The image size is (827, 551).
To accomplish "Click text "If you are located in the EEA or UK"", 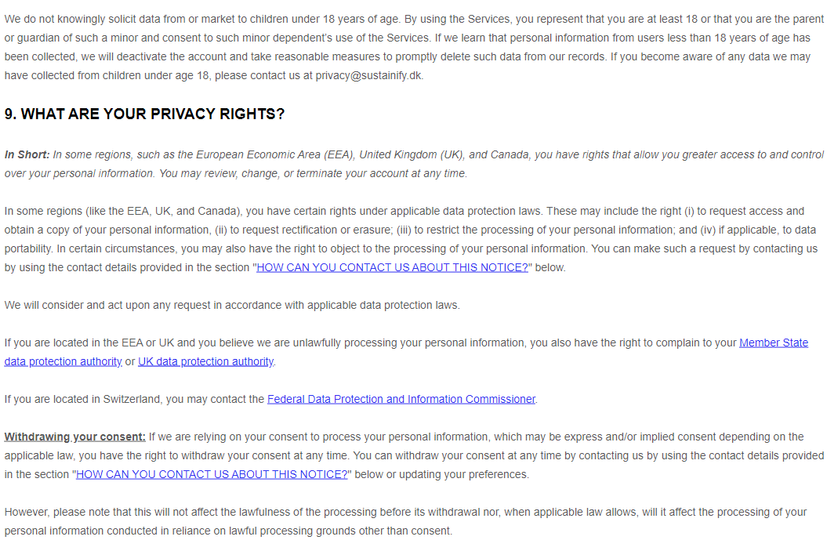I will [x=89, y=343].
